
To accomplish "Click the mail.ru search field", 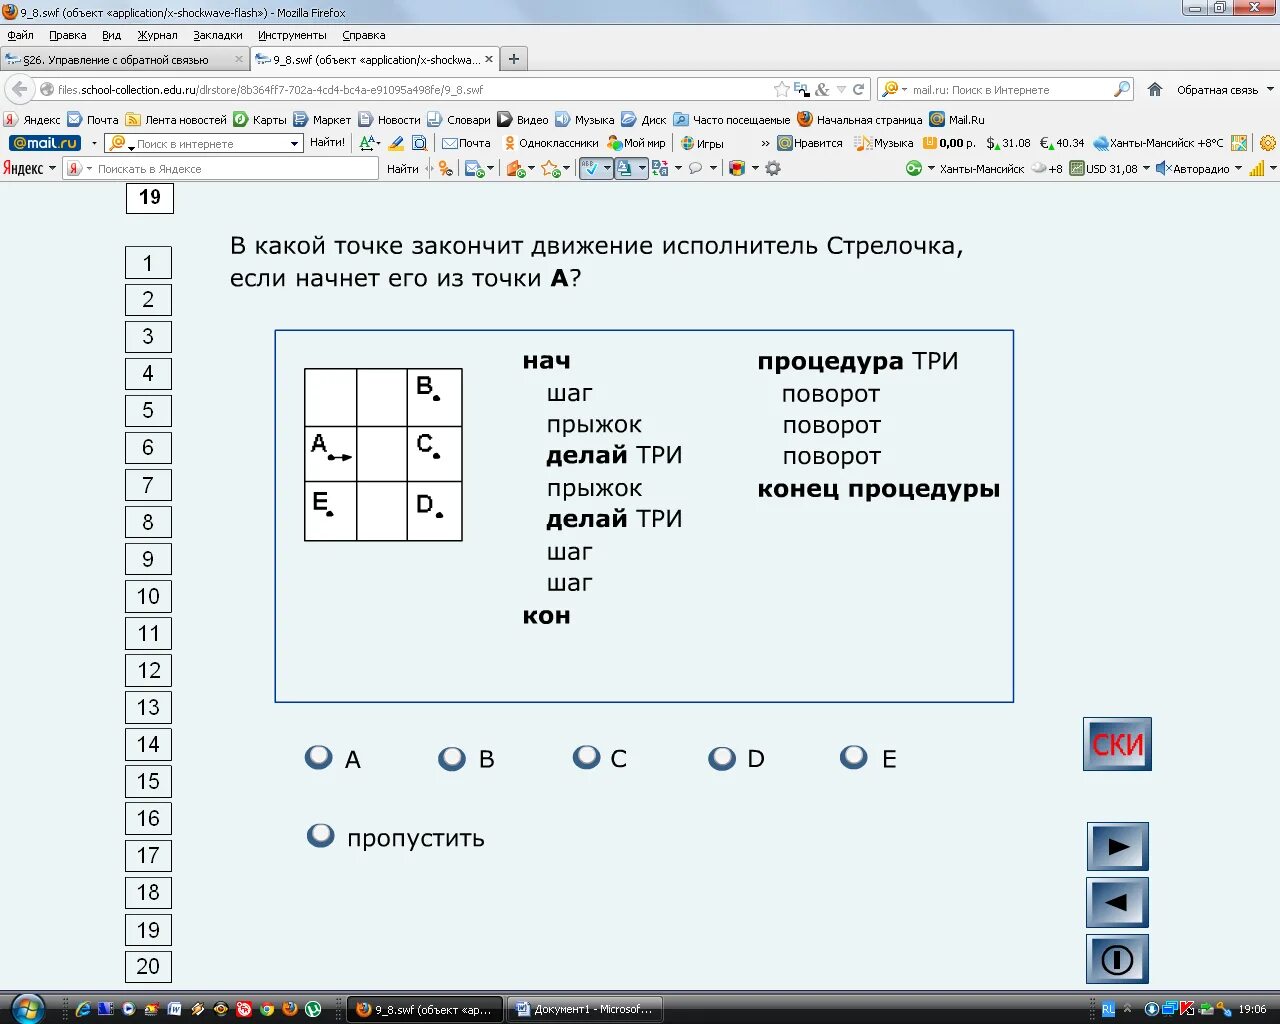I will (1010, 89).
